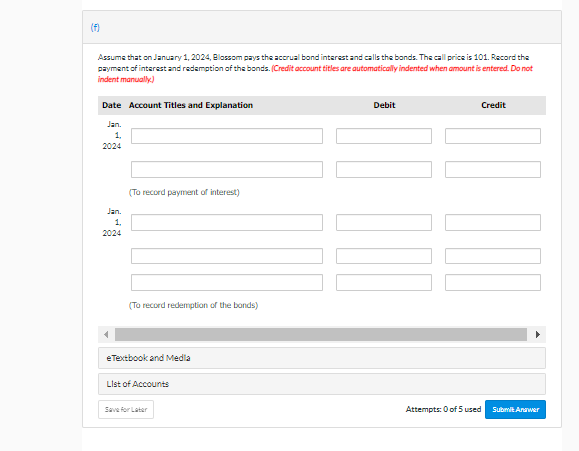
Task: Click account title field in last redemption row
Action: pyautogui.click(x=227, y=282)
